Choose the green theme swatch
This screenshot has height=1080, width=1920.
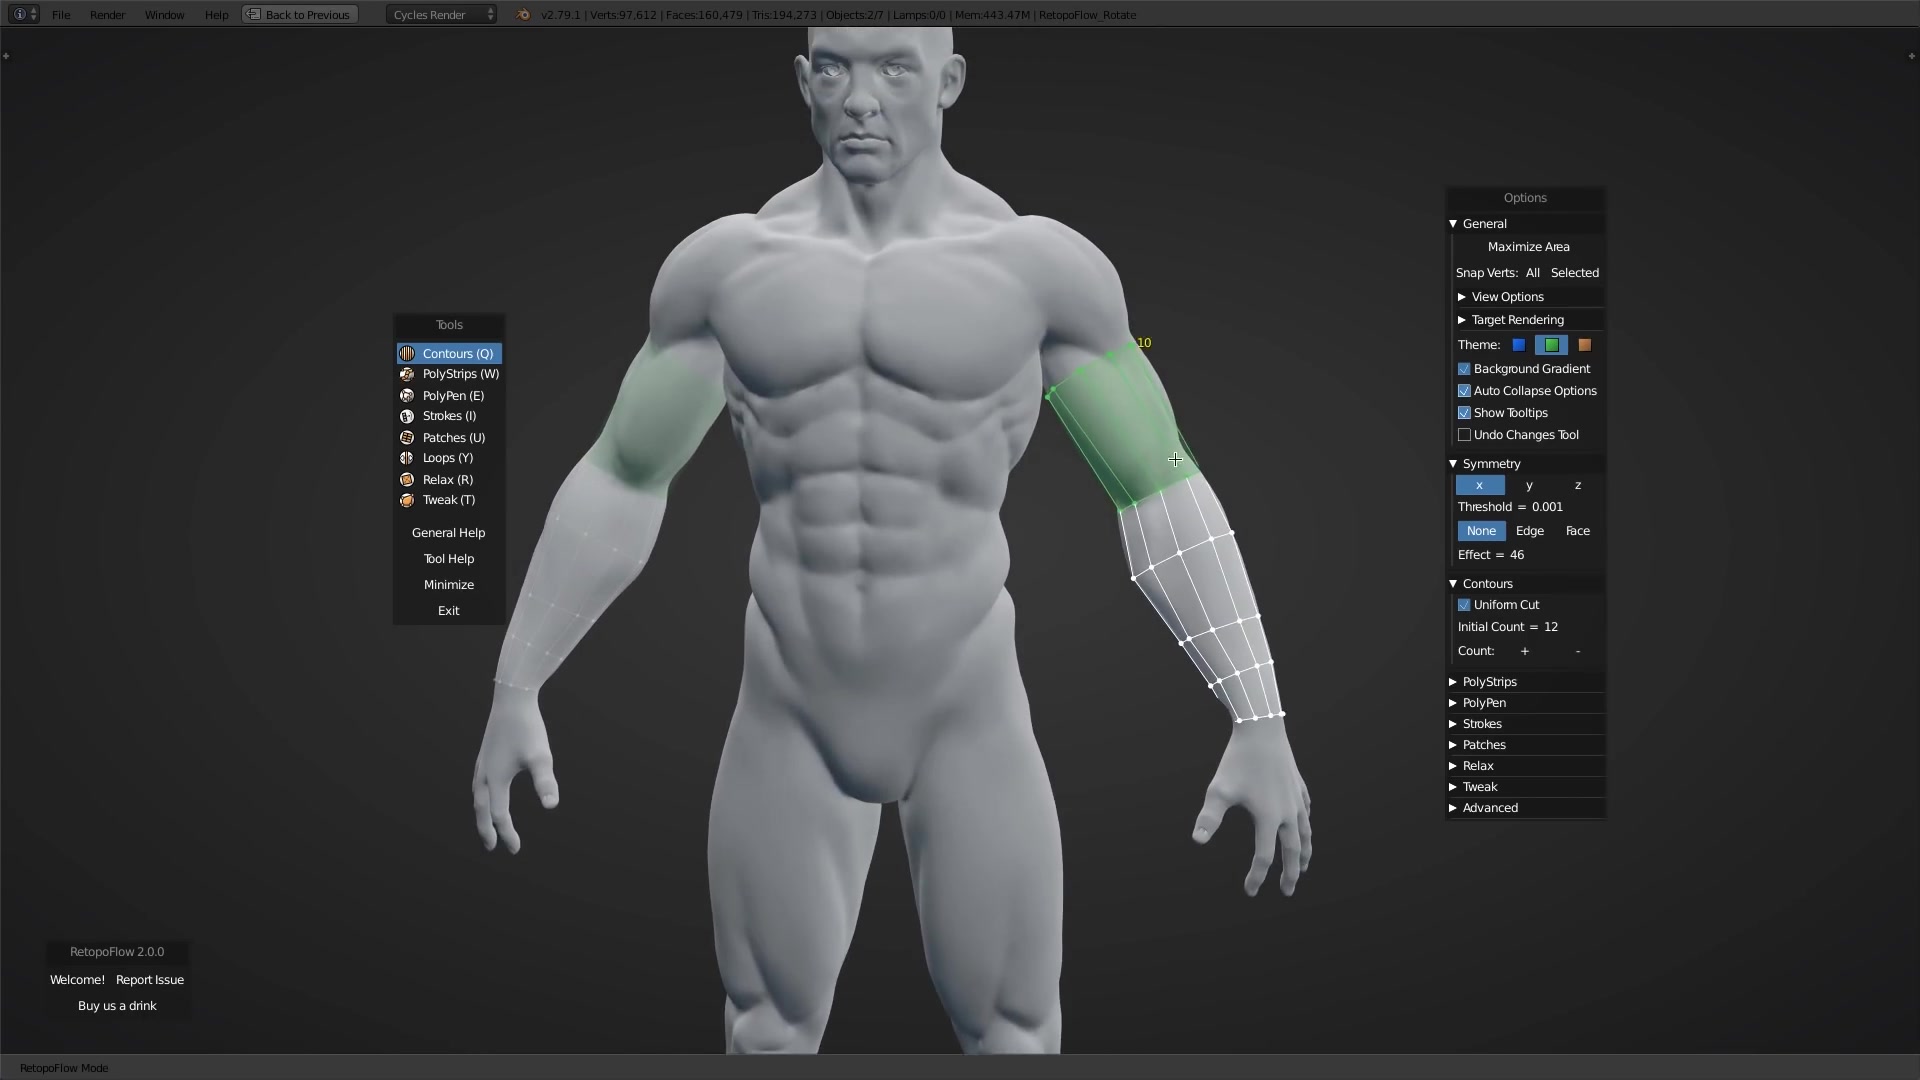pyautogui.click(x=1551, y=344)
